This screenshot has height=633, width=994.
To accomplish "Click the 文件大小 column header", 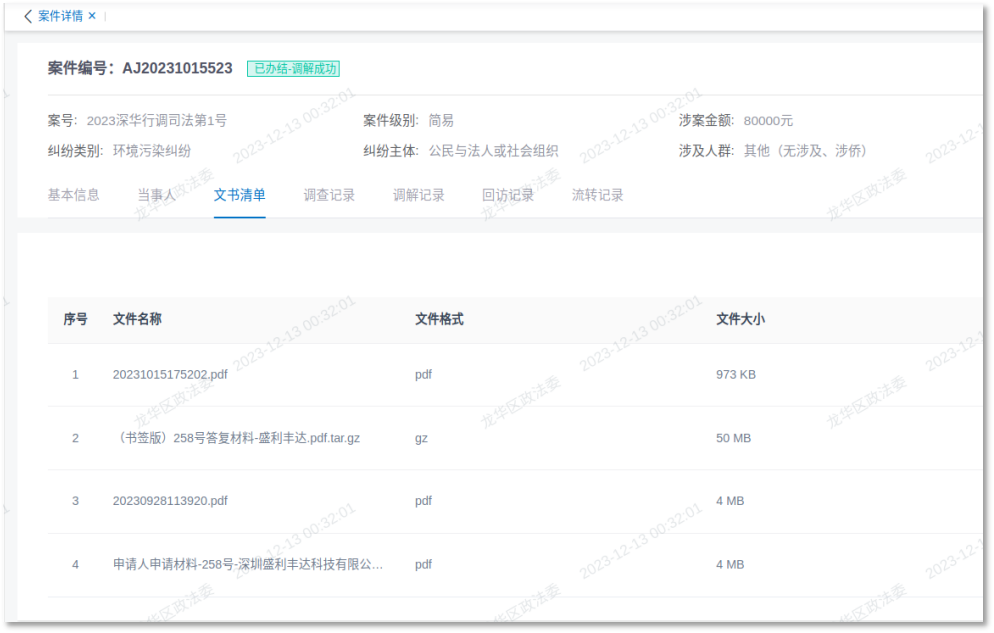I will tap(740, 319).
